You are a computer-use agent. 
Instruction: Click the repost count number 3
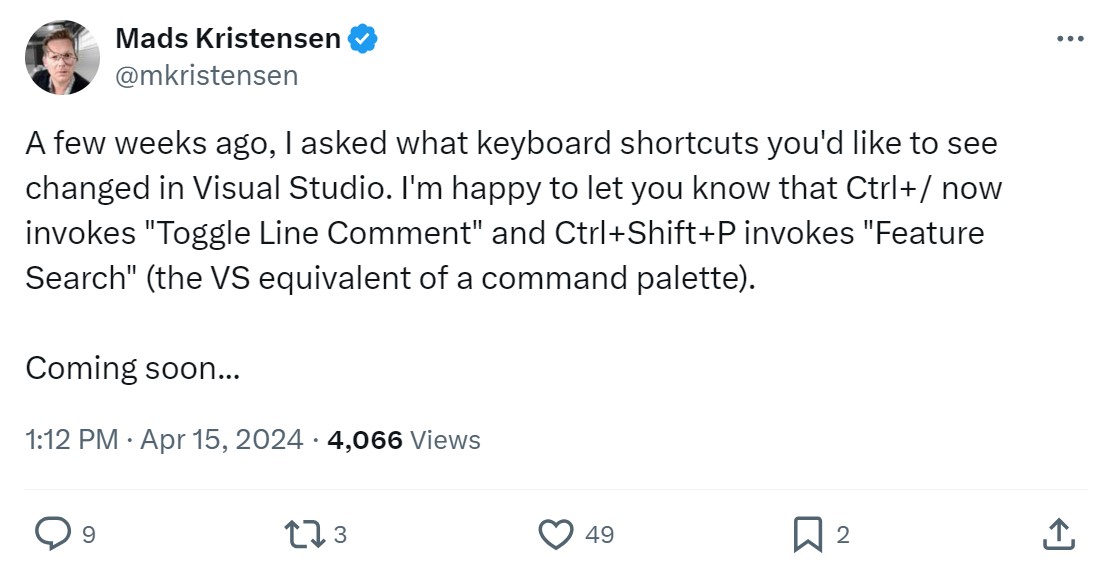point(340,536)
